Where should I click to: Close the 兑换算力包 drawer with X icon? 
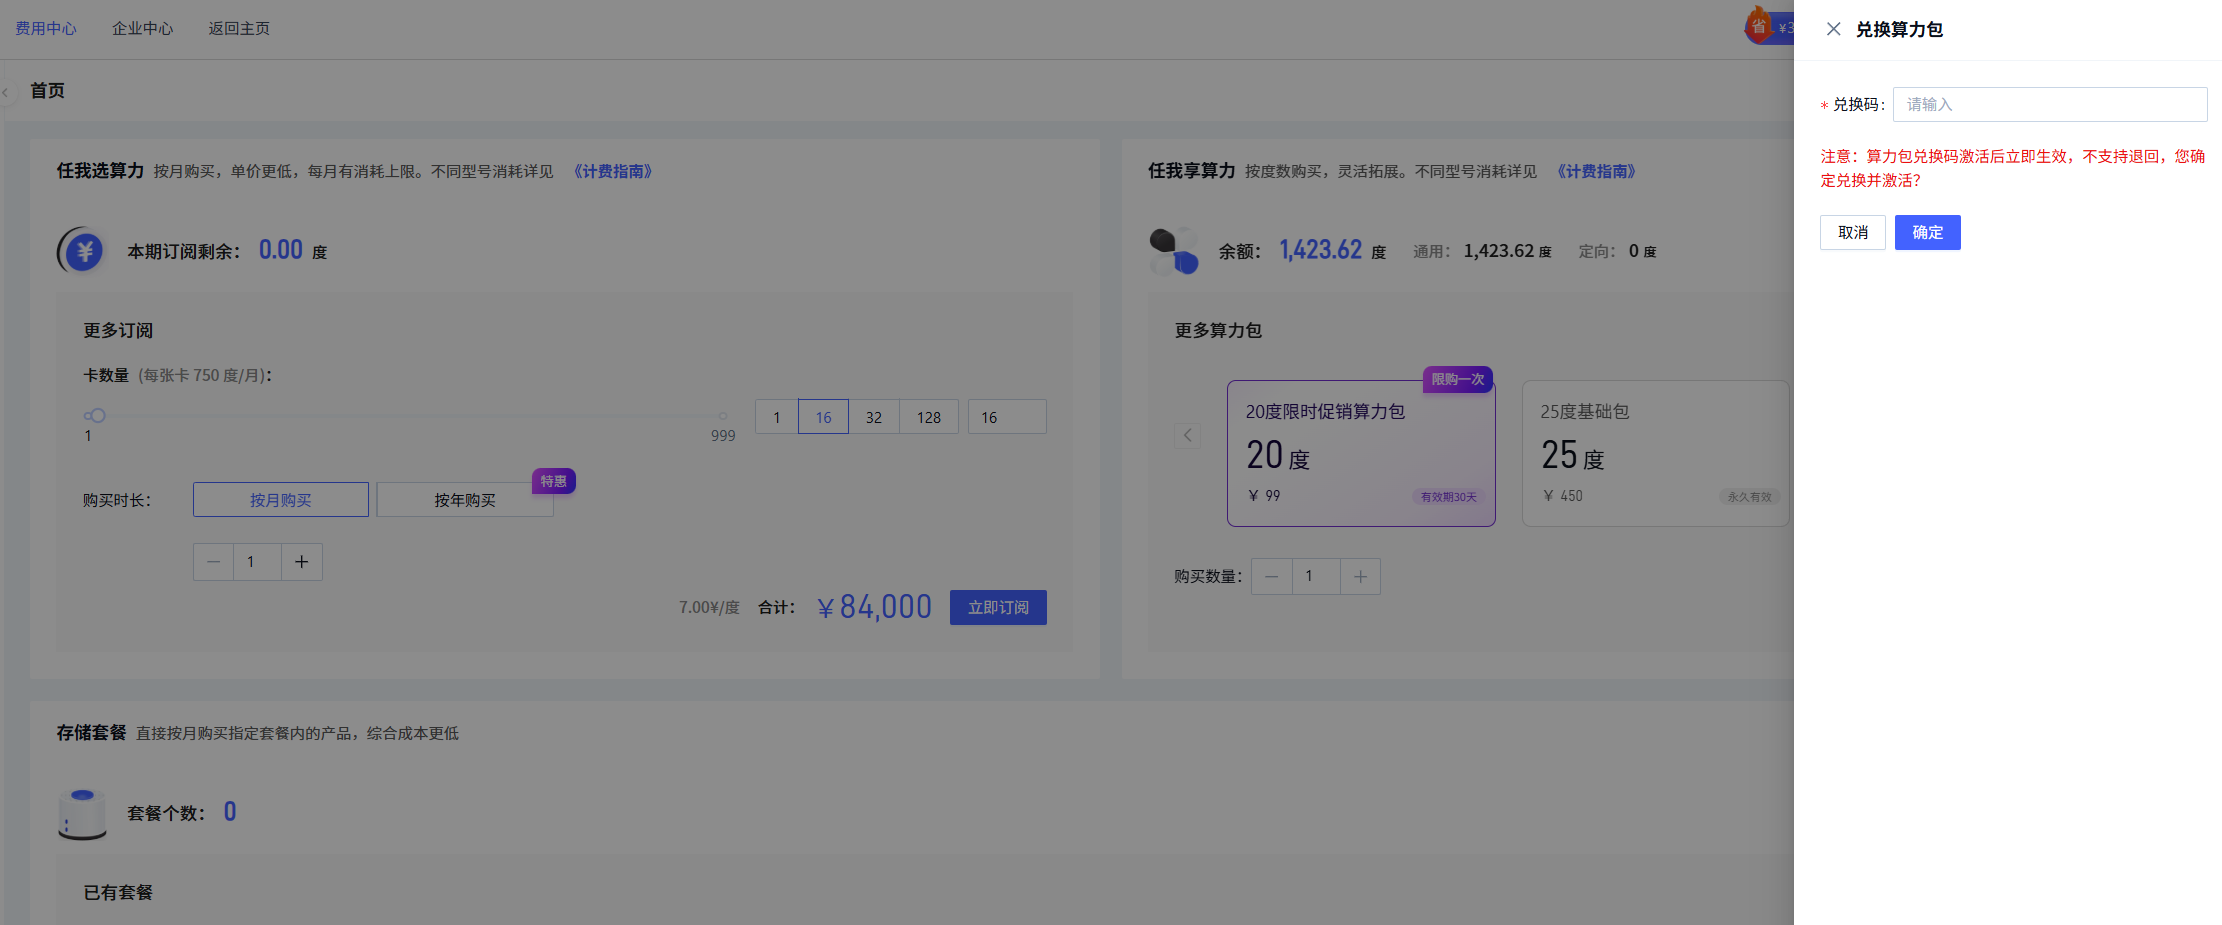tap(1833, 29)
